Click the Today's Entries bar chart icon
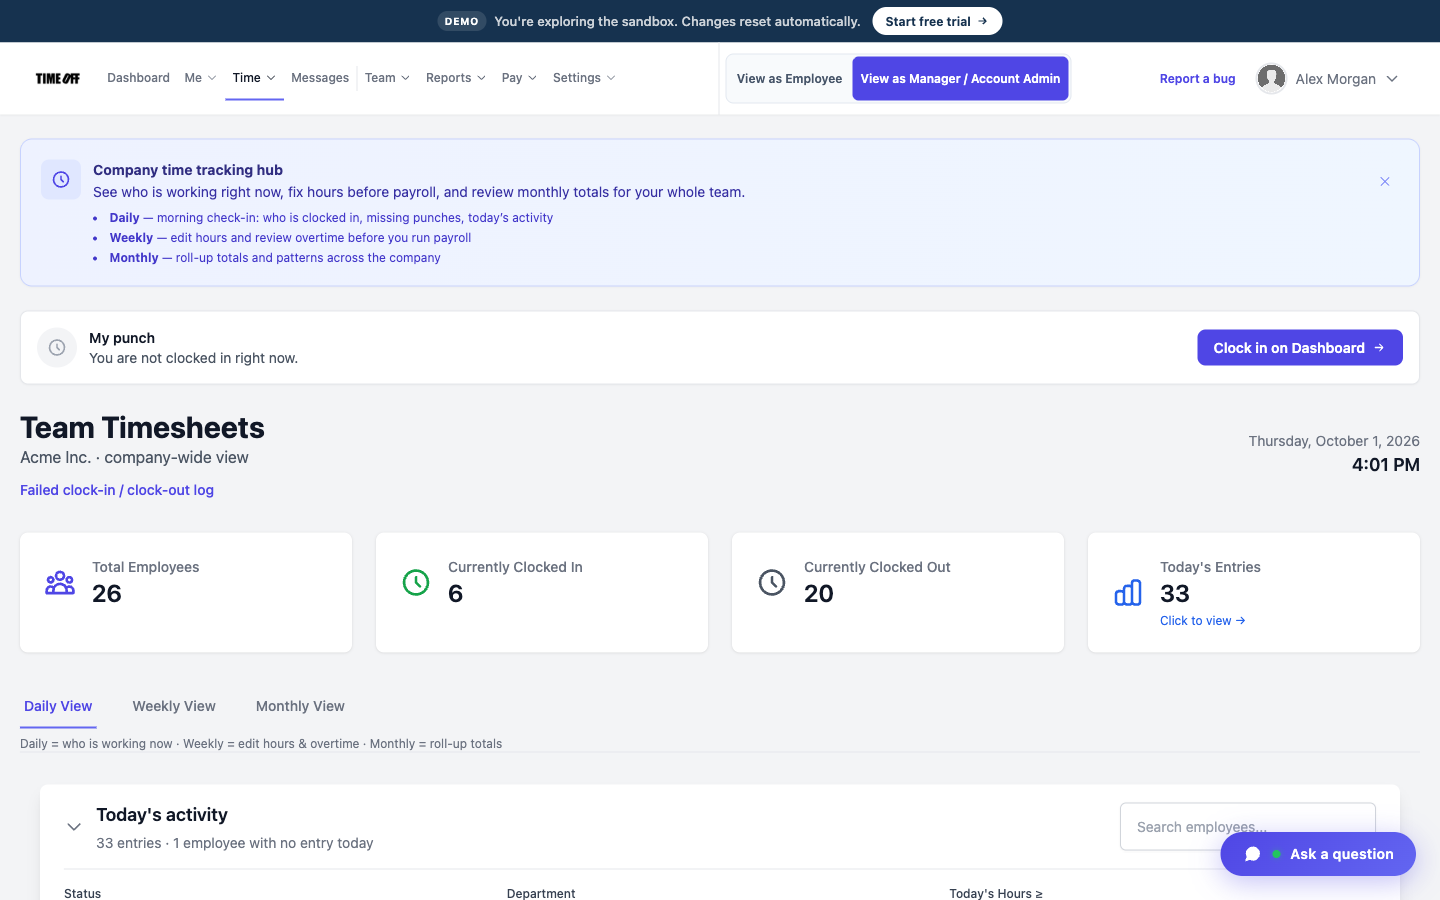Image resolution: width=1440 pixels, height=900 pixels. 1128,593
